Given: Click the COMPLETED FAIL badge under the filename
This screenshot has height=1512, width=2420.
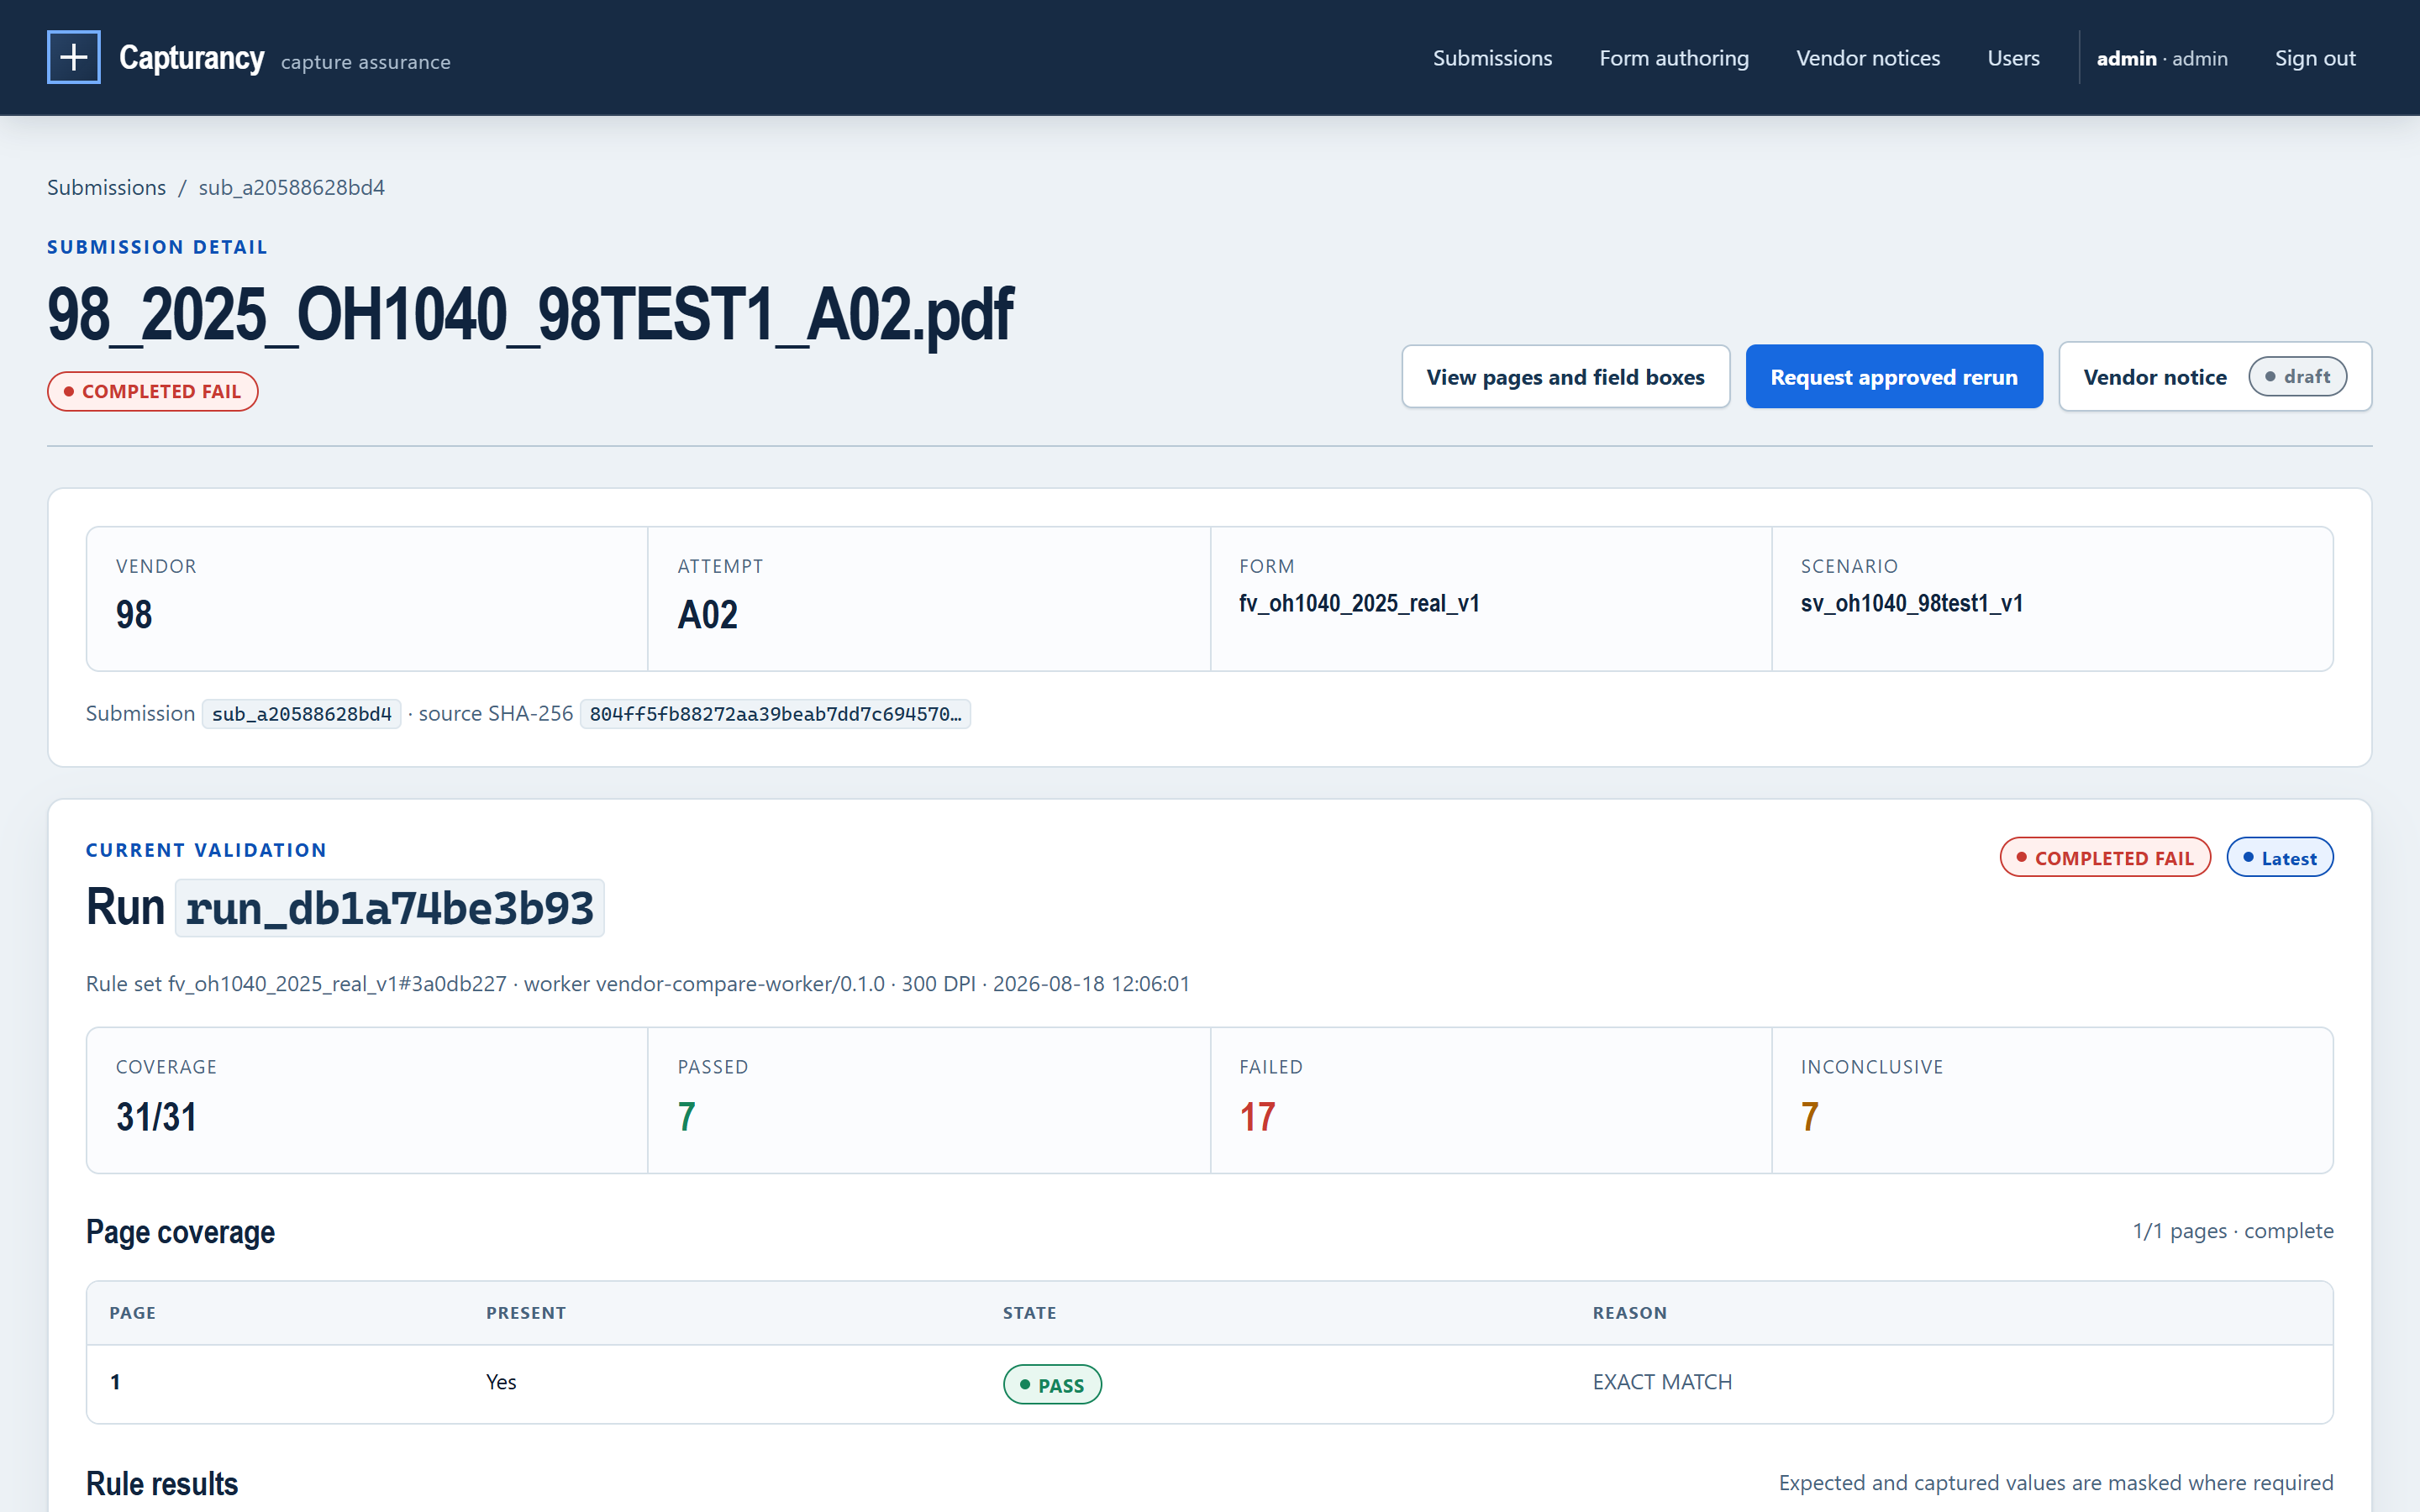Looking at the screenshot, I should point(152,391).
